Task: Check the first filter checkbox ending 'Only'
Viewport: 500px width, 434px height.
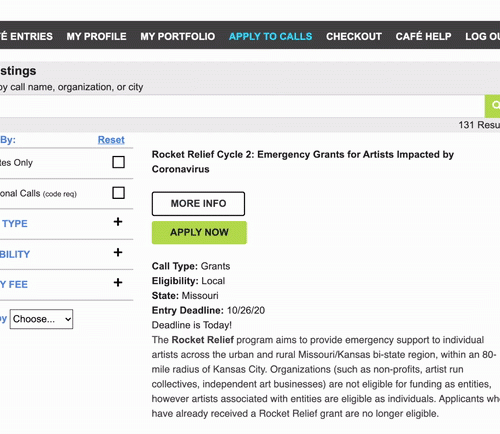Action: (x=119, y=162)
